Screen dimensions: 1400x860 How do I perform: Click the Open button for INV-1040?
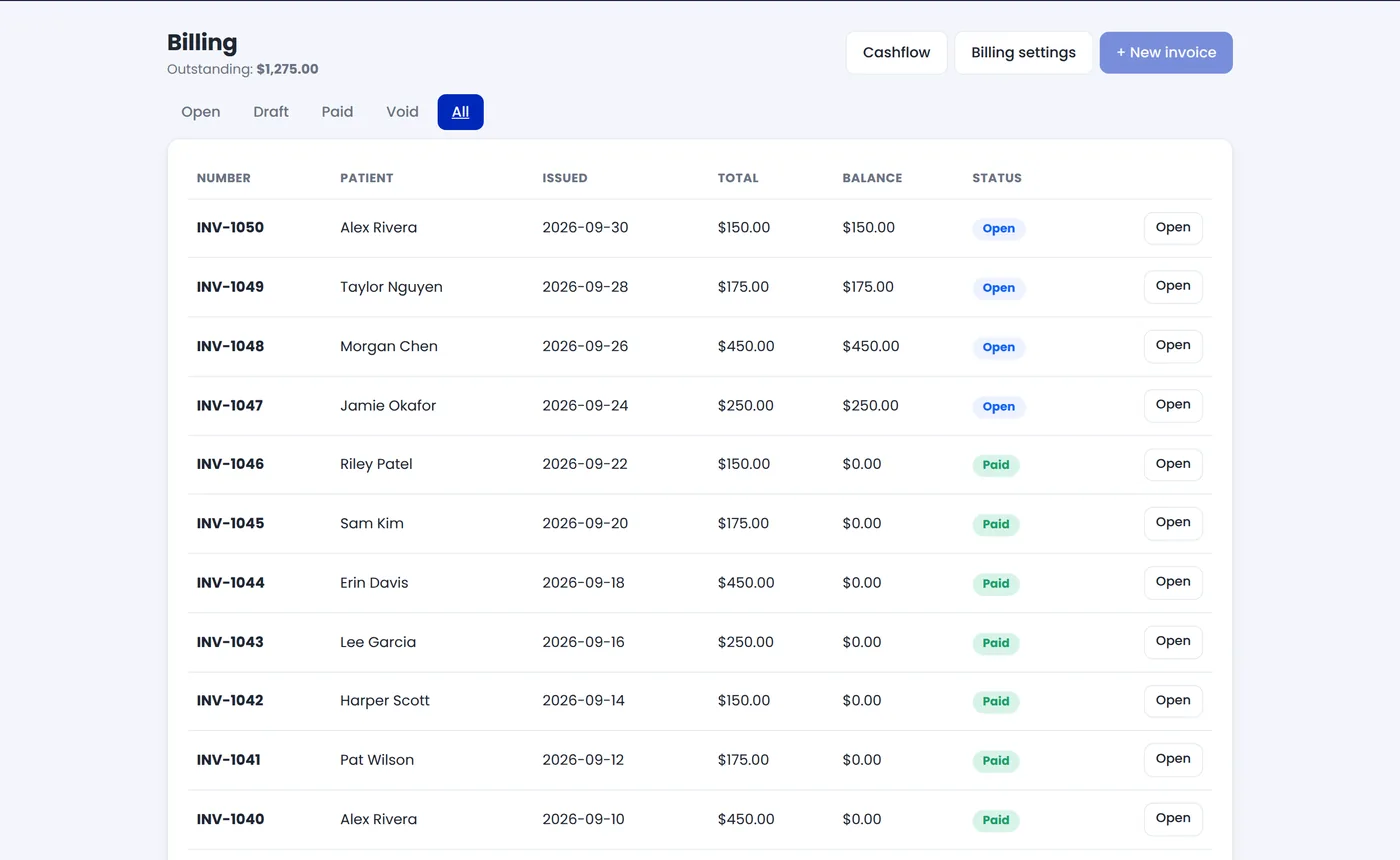click(x=1173, y=819)
